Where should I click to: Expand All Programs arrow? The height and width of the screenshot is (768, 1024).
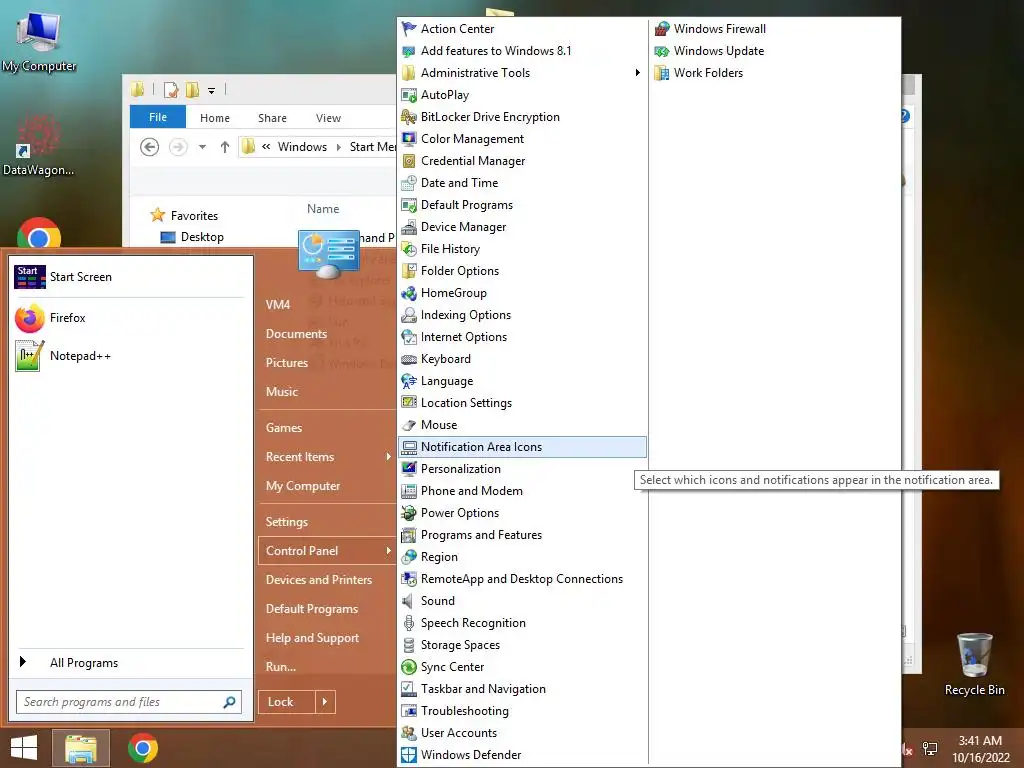[x=23, y=662]
